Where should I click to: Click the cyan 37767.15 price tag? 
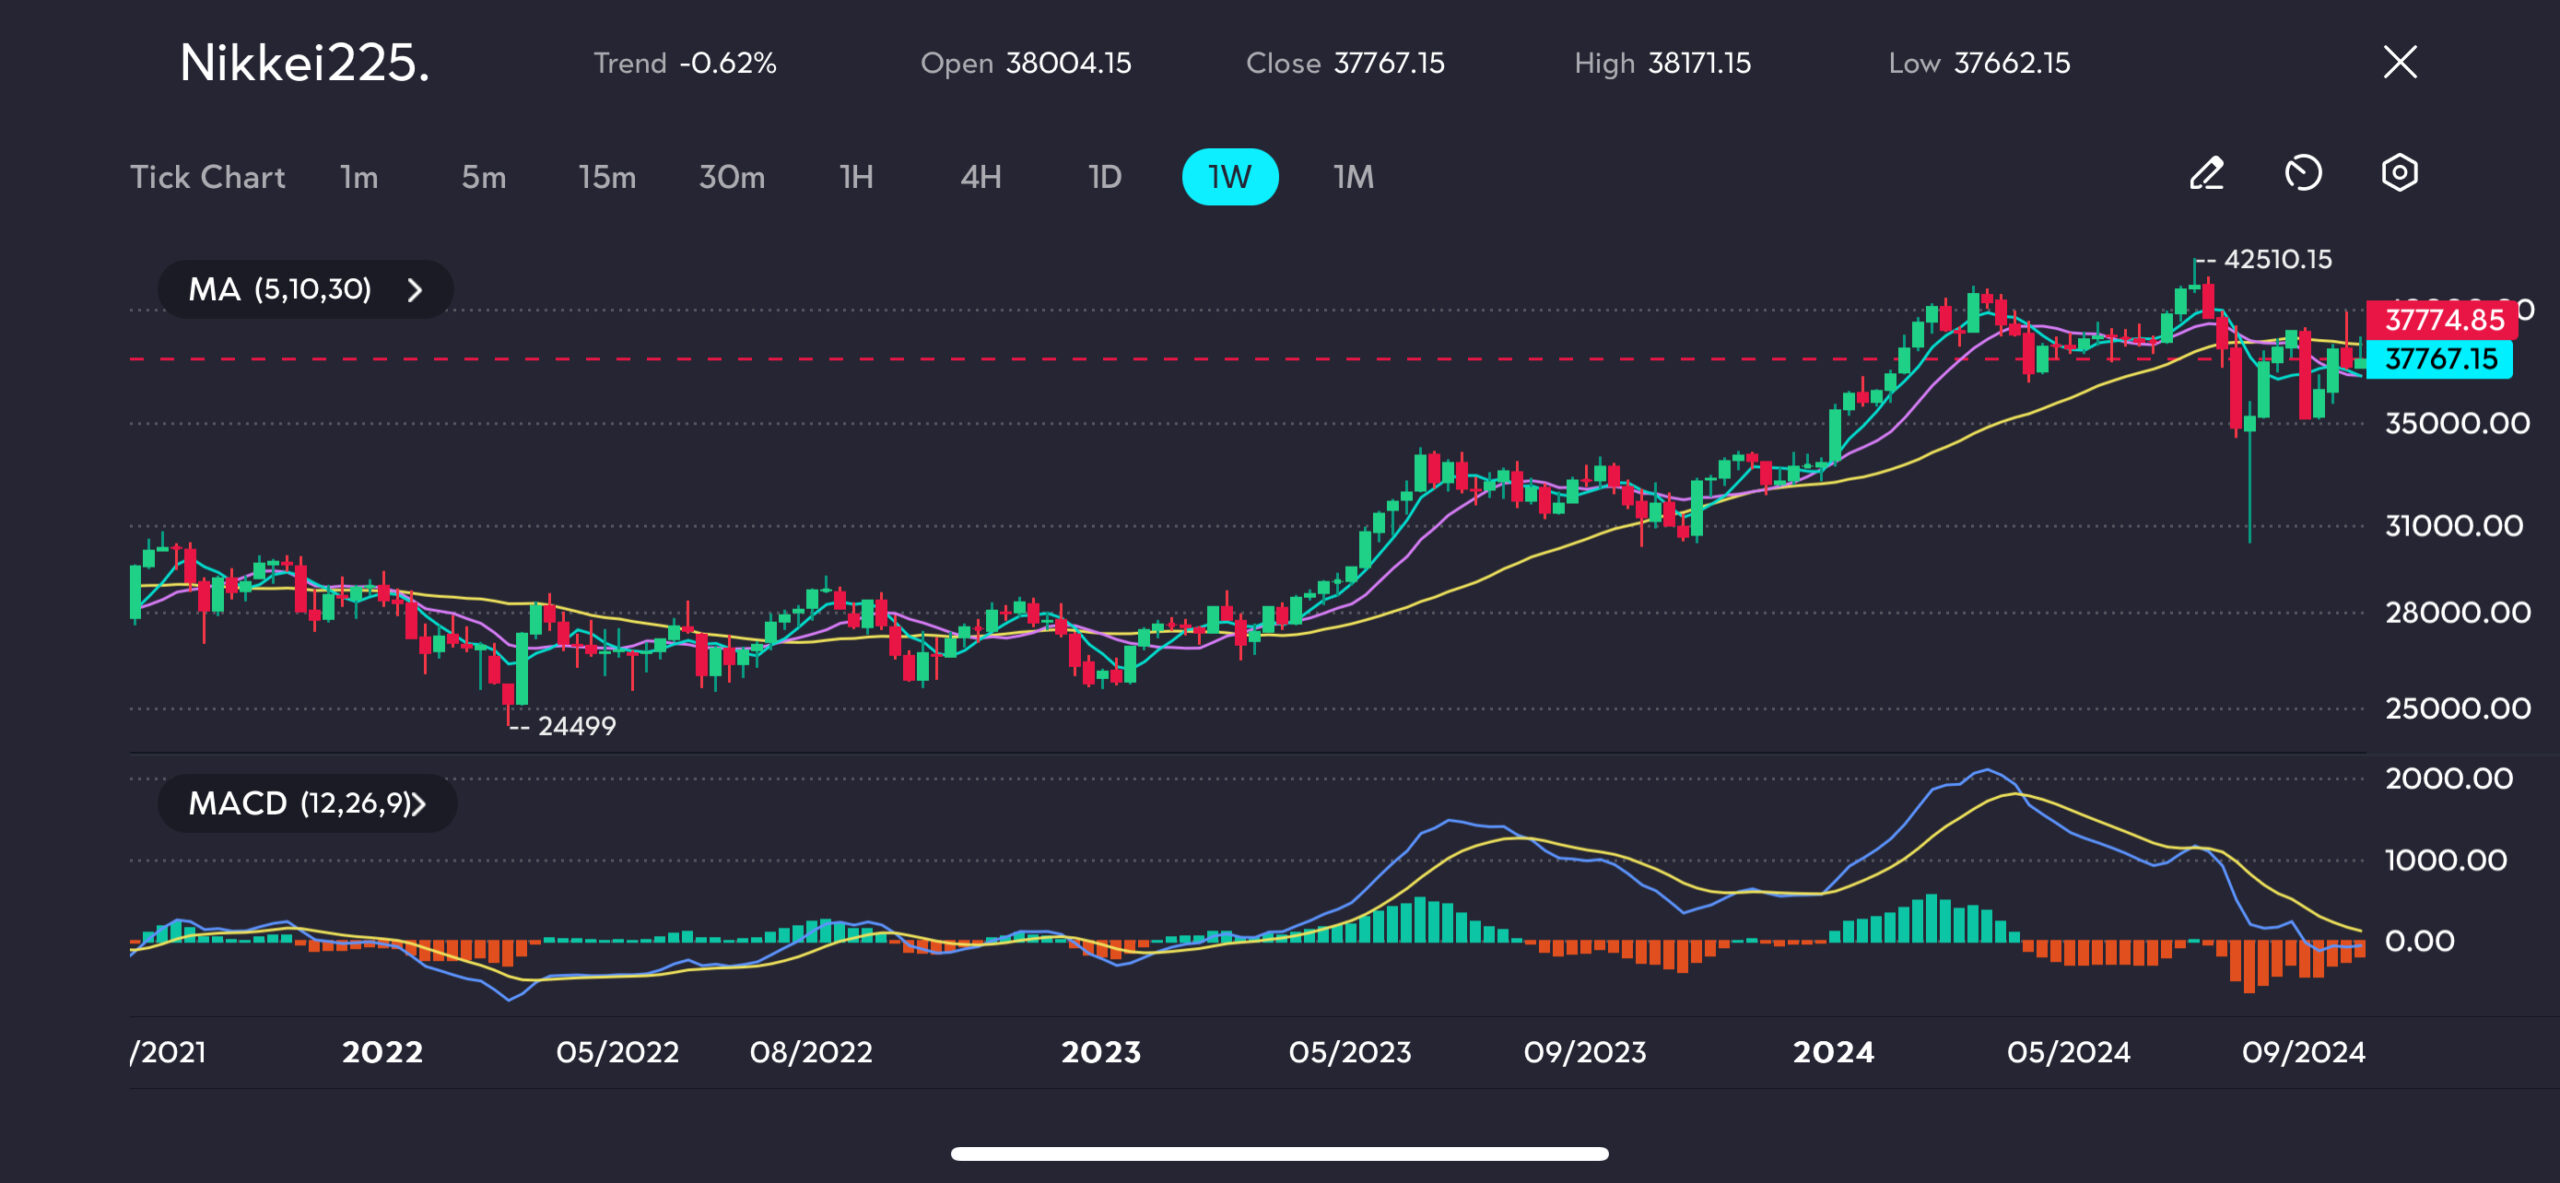(2440, 359)
